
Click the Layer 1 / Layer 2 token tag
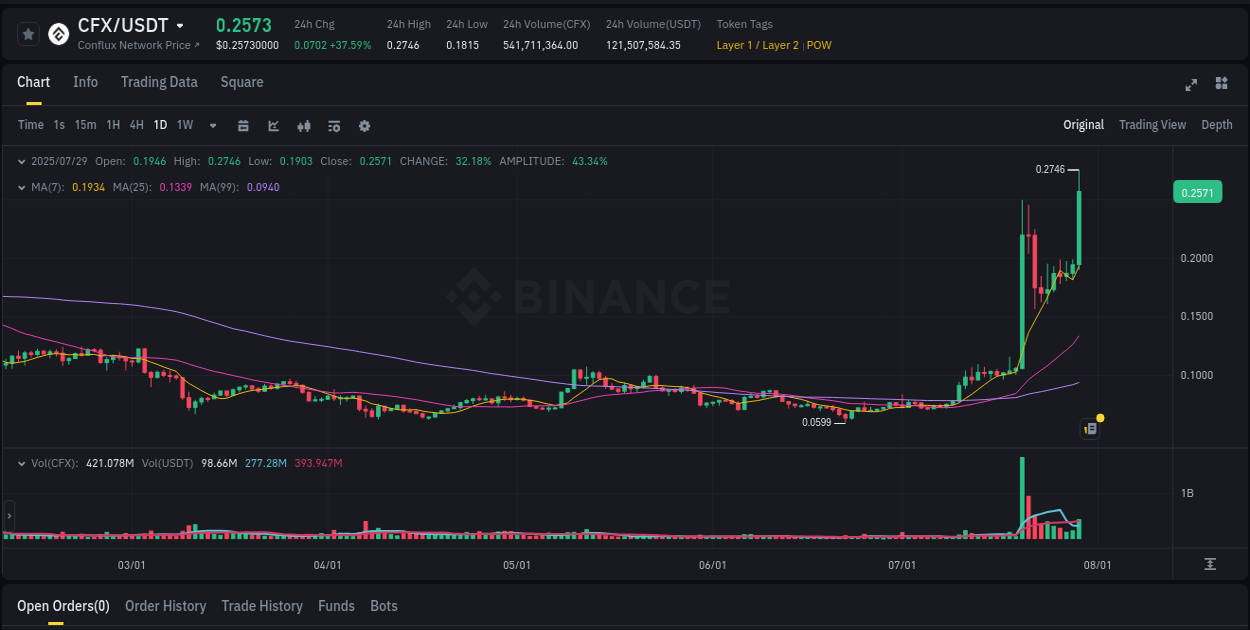click(757, 45)
